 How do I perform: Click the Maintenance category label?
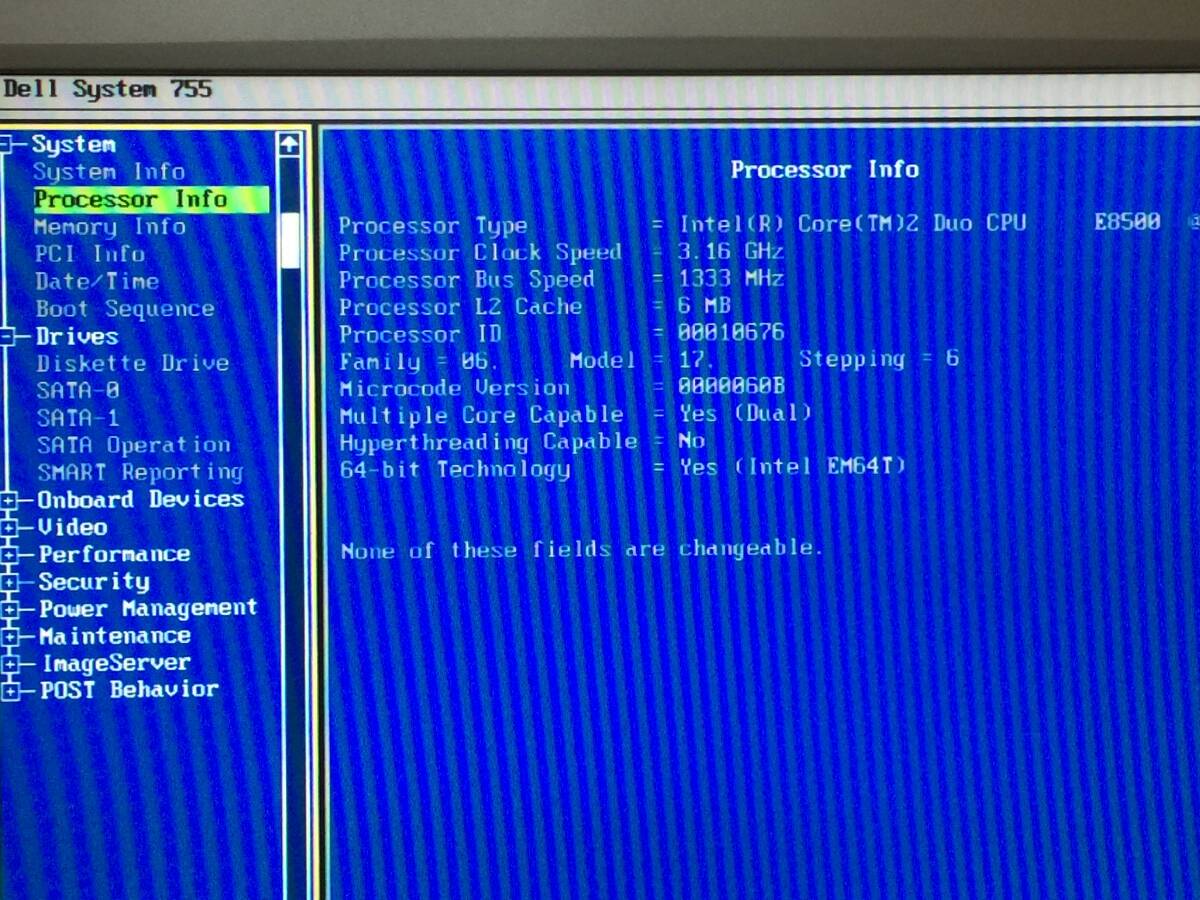[x=114, y=636]
